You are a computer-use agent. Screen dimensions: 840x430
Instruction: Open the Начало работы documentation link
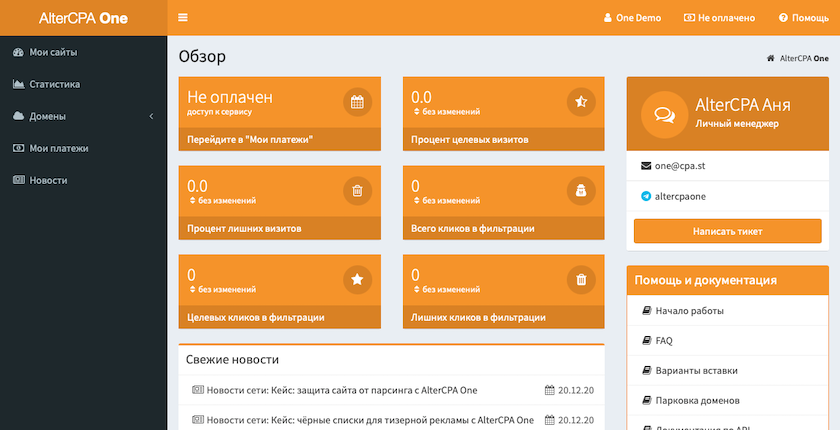[x=689, y=311]
